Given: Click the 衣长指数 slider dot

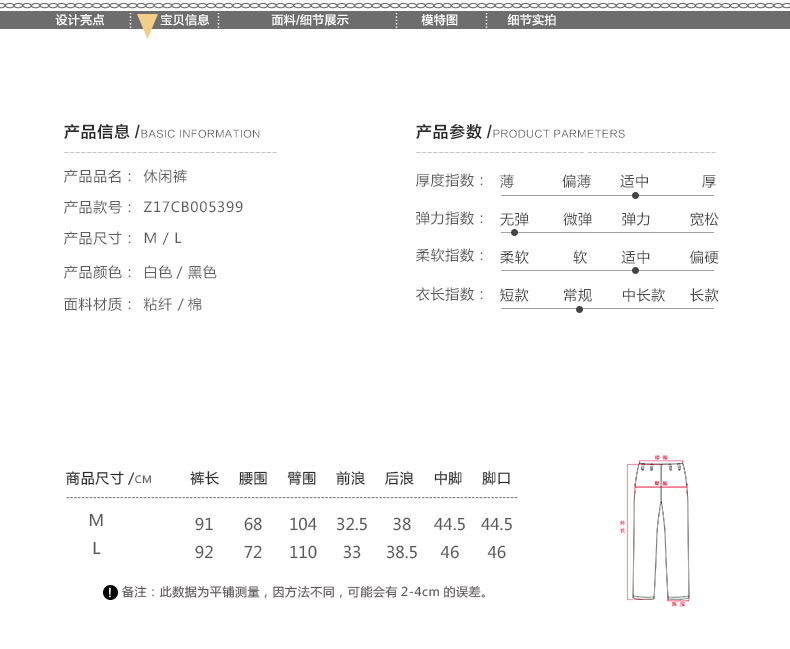Looking at the screenshot, I should tap(579, 309).
